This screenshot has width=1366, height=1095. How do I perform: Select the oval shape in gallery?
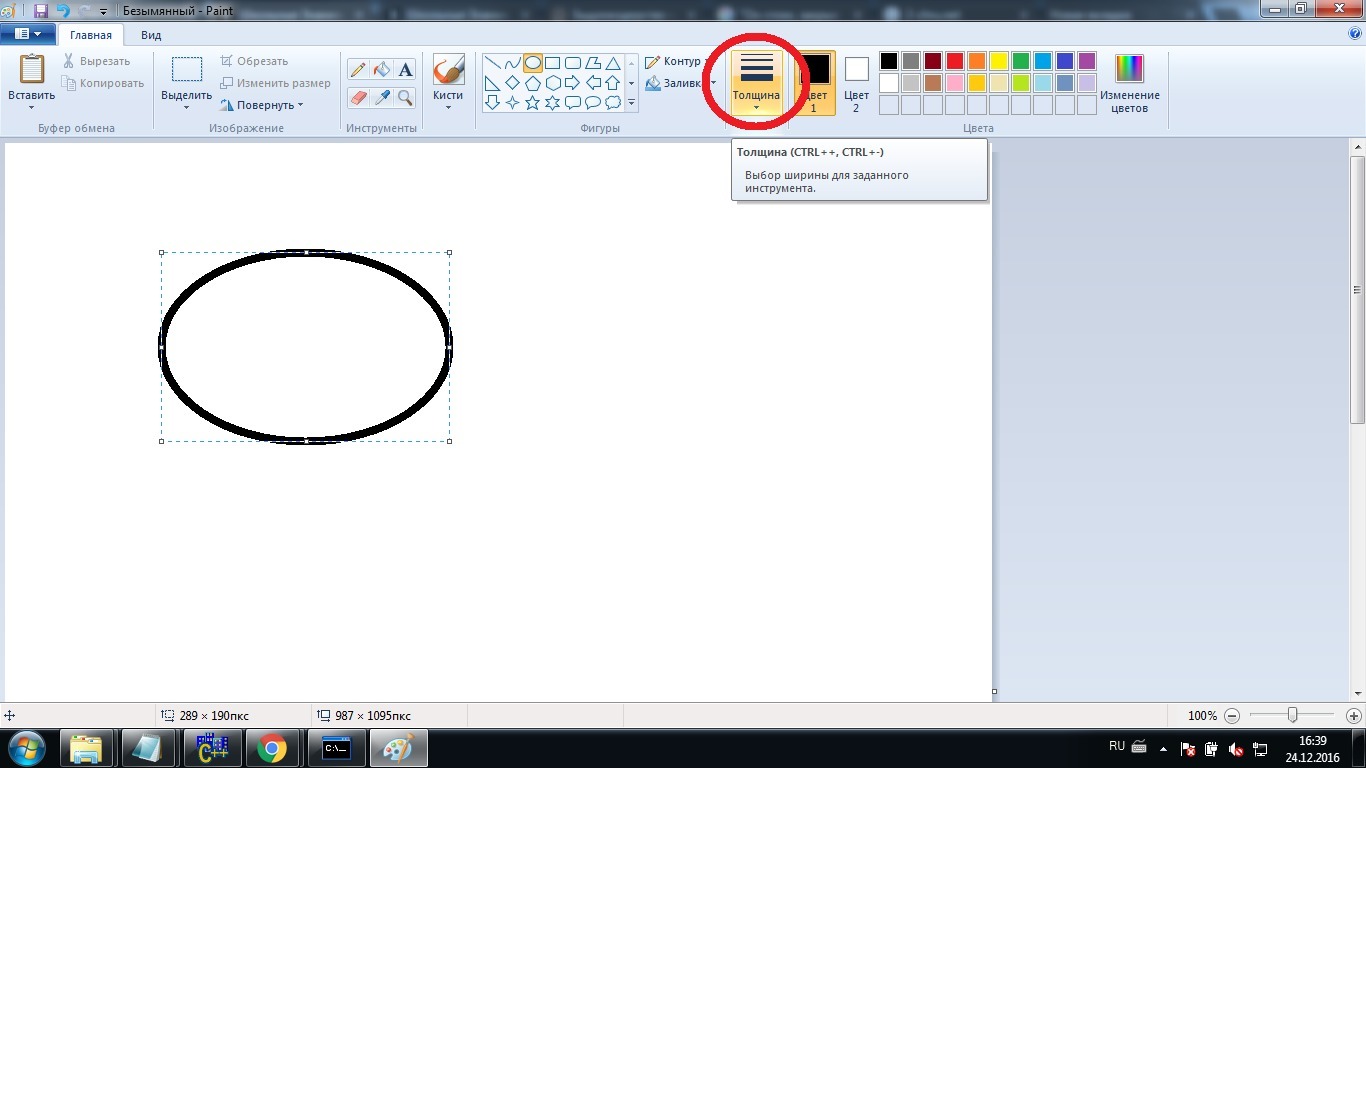click(532, 63)
